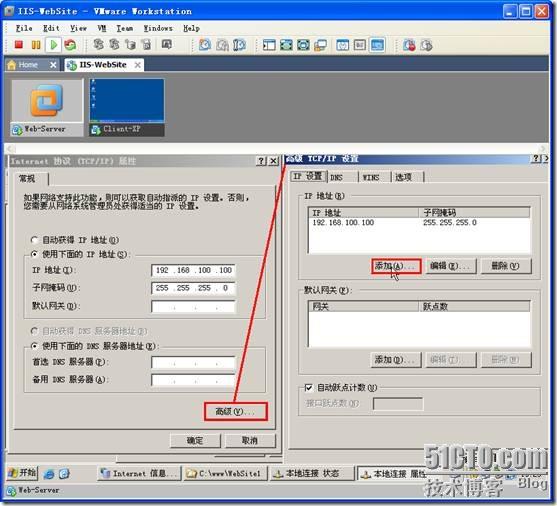Toggle the 自动跃点计数 checkbox
The height and width of the screenshot is (506, 557).
tap(308, 388)
